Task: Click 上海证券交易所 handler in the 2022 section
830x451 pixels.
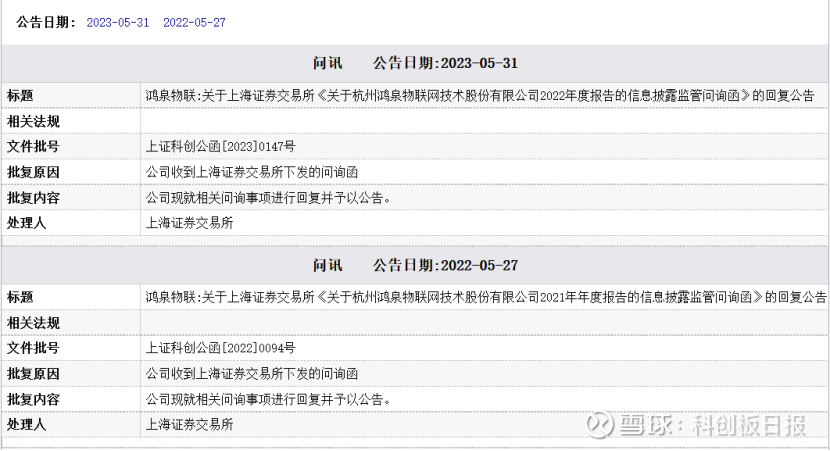Action: pos(190,425)
